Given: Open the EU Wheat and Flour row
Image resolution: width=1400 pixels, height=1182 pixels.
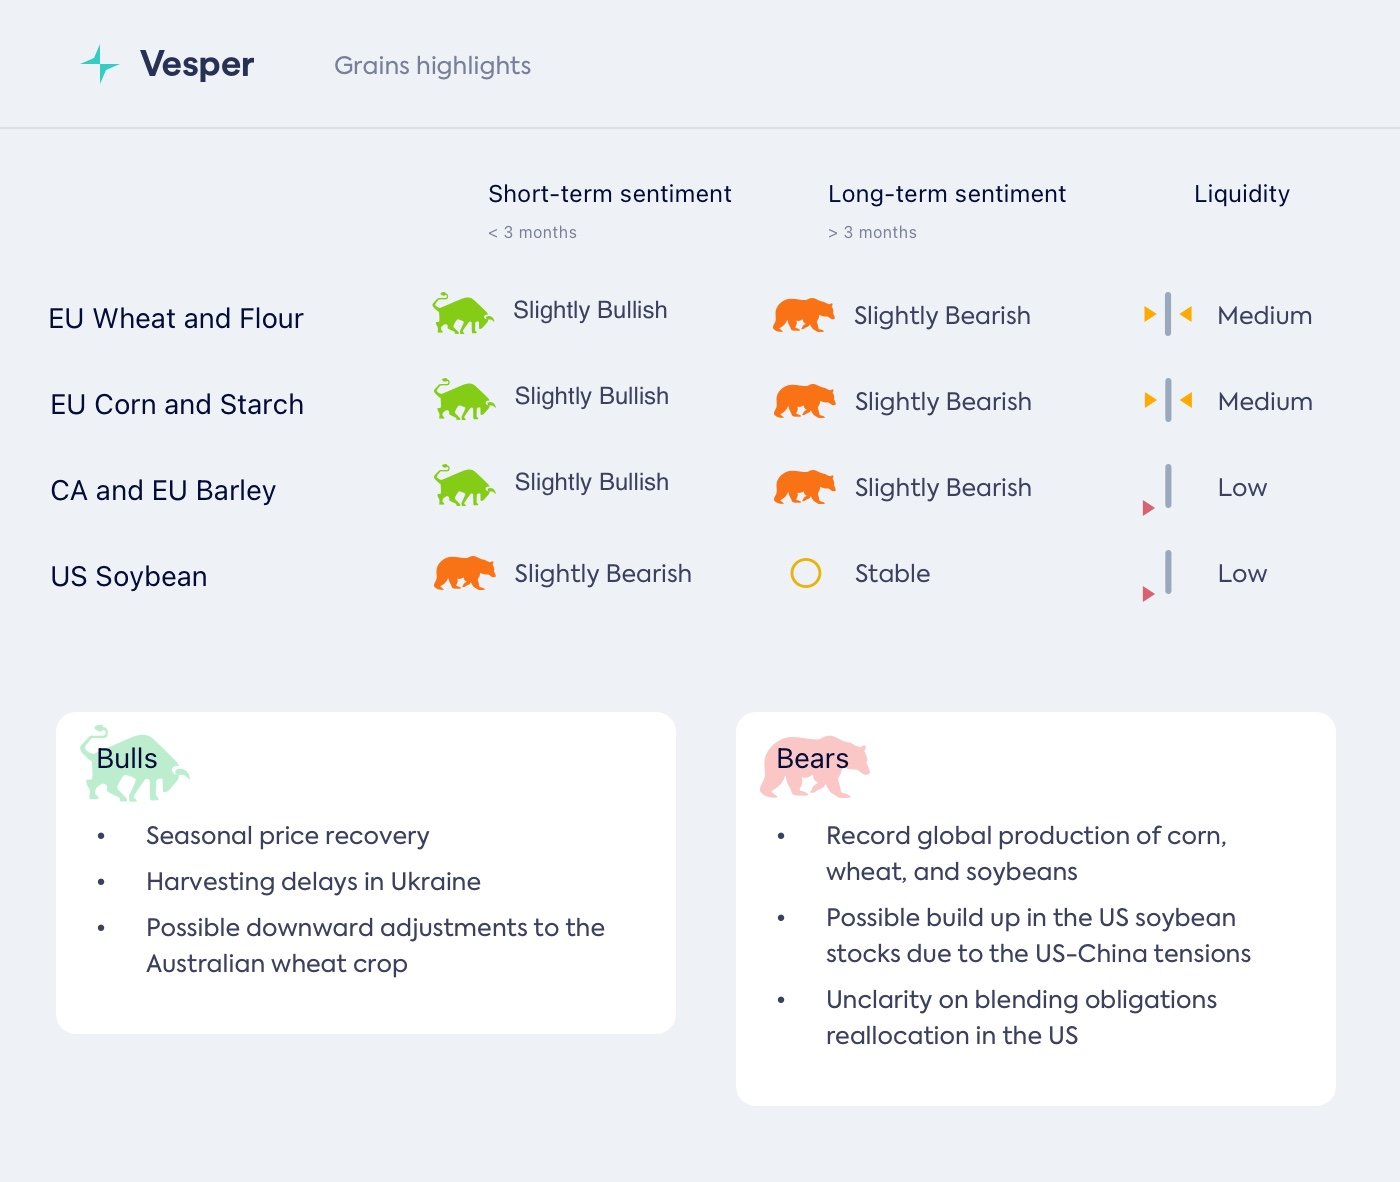Looking at the screenshot, I should (x=176, y=318).
